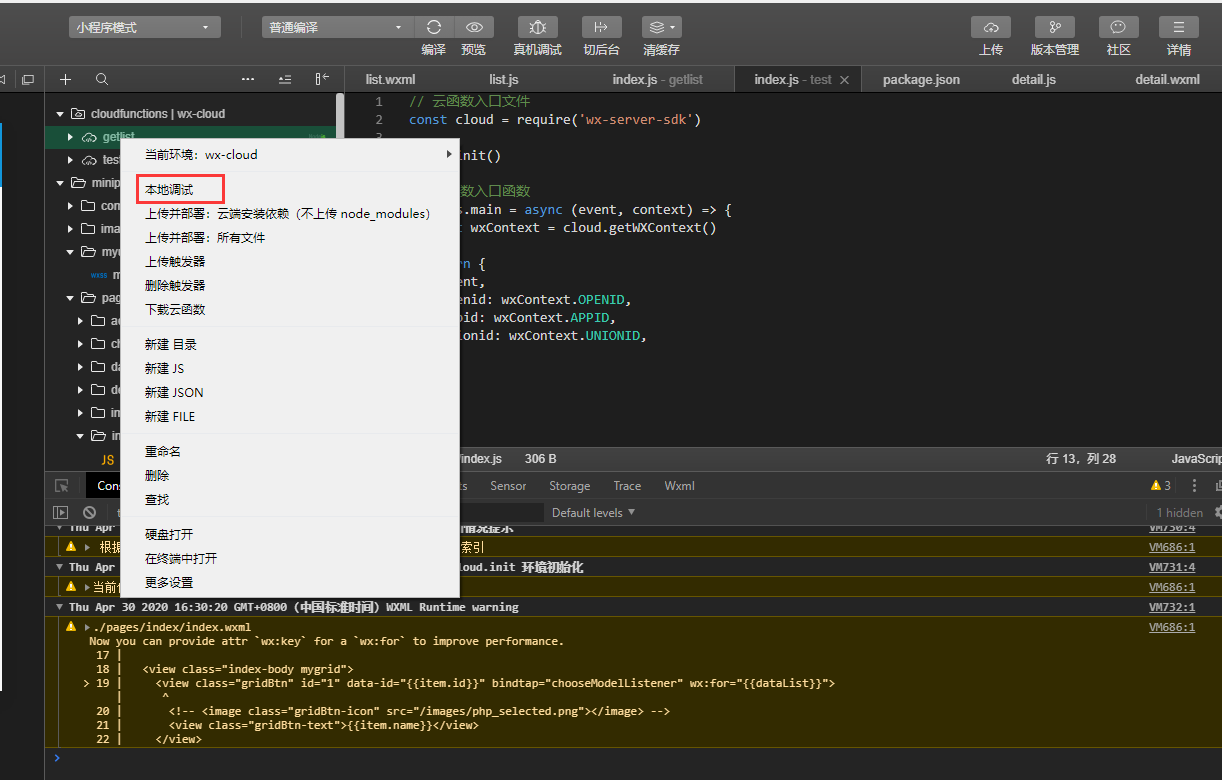The width and height of the screenshot is (1222, 780).
Task: Click the 清缓存 layers icon
Action: coord(655,27)
